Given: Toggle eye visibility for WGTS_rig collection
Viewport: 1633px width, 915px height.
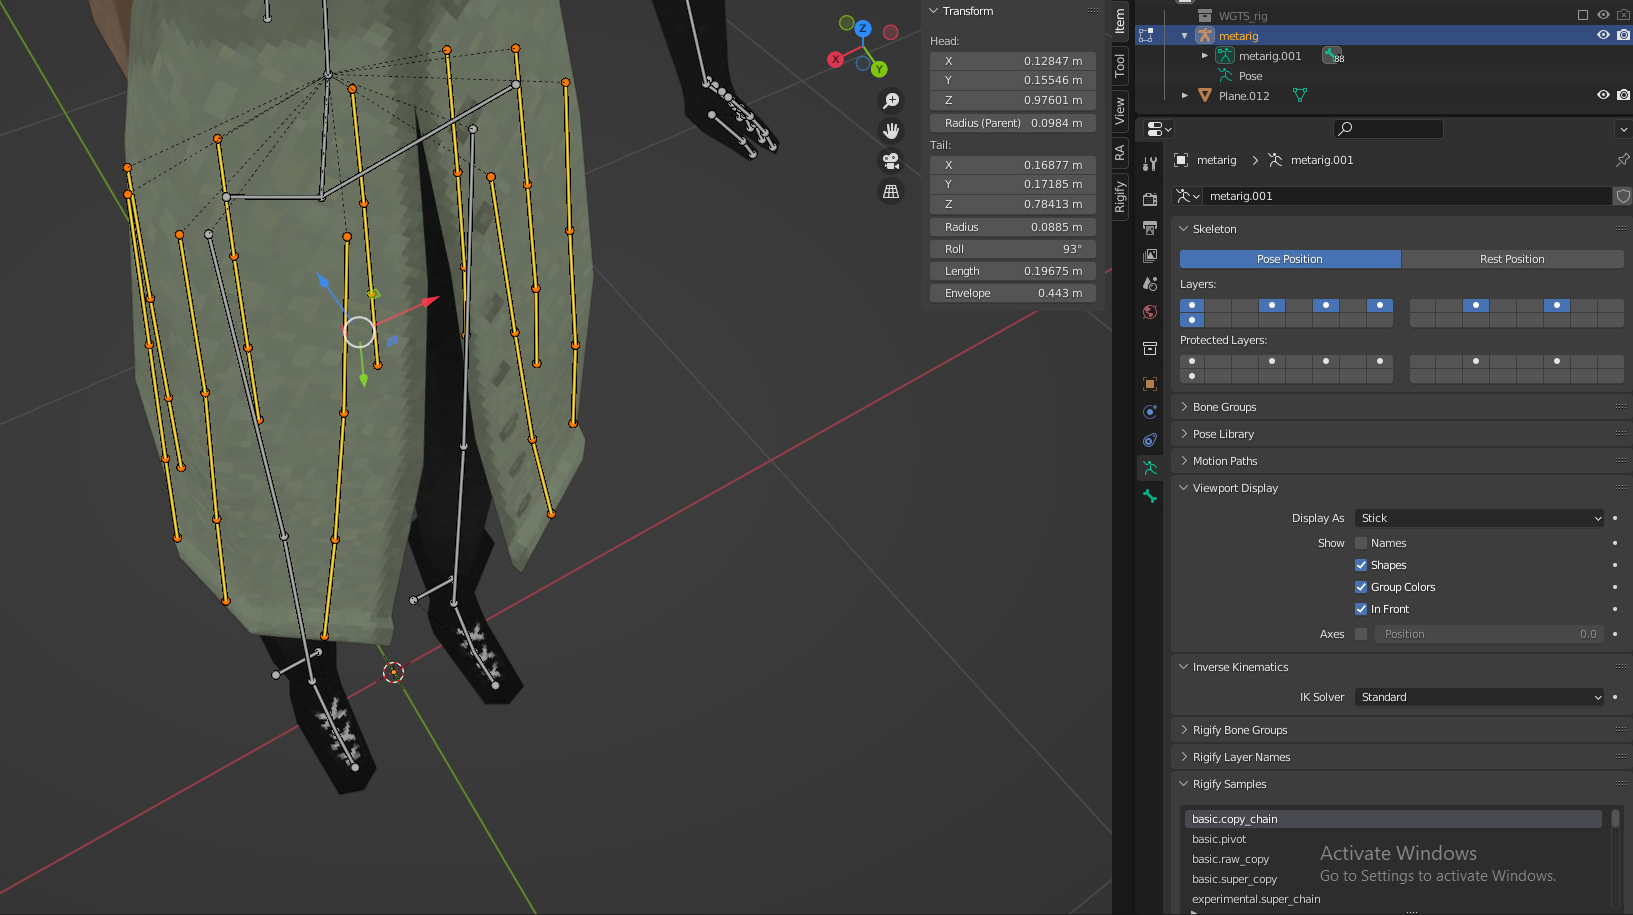Looking at the screenshot, I should coord(1603,15).
